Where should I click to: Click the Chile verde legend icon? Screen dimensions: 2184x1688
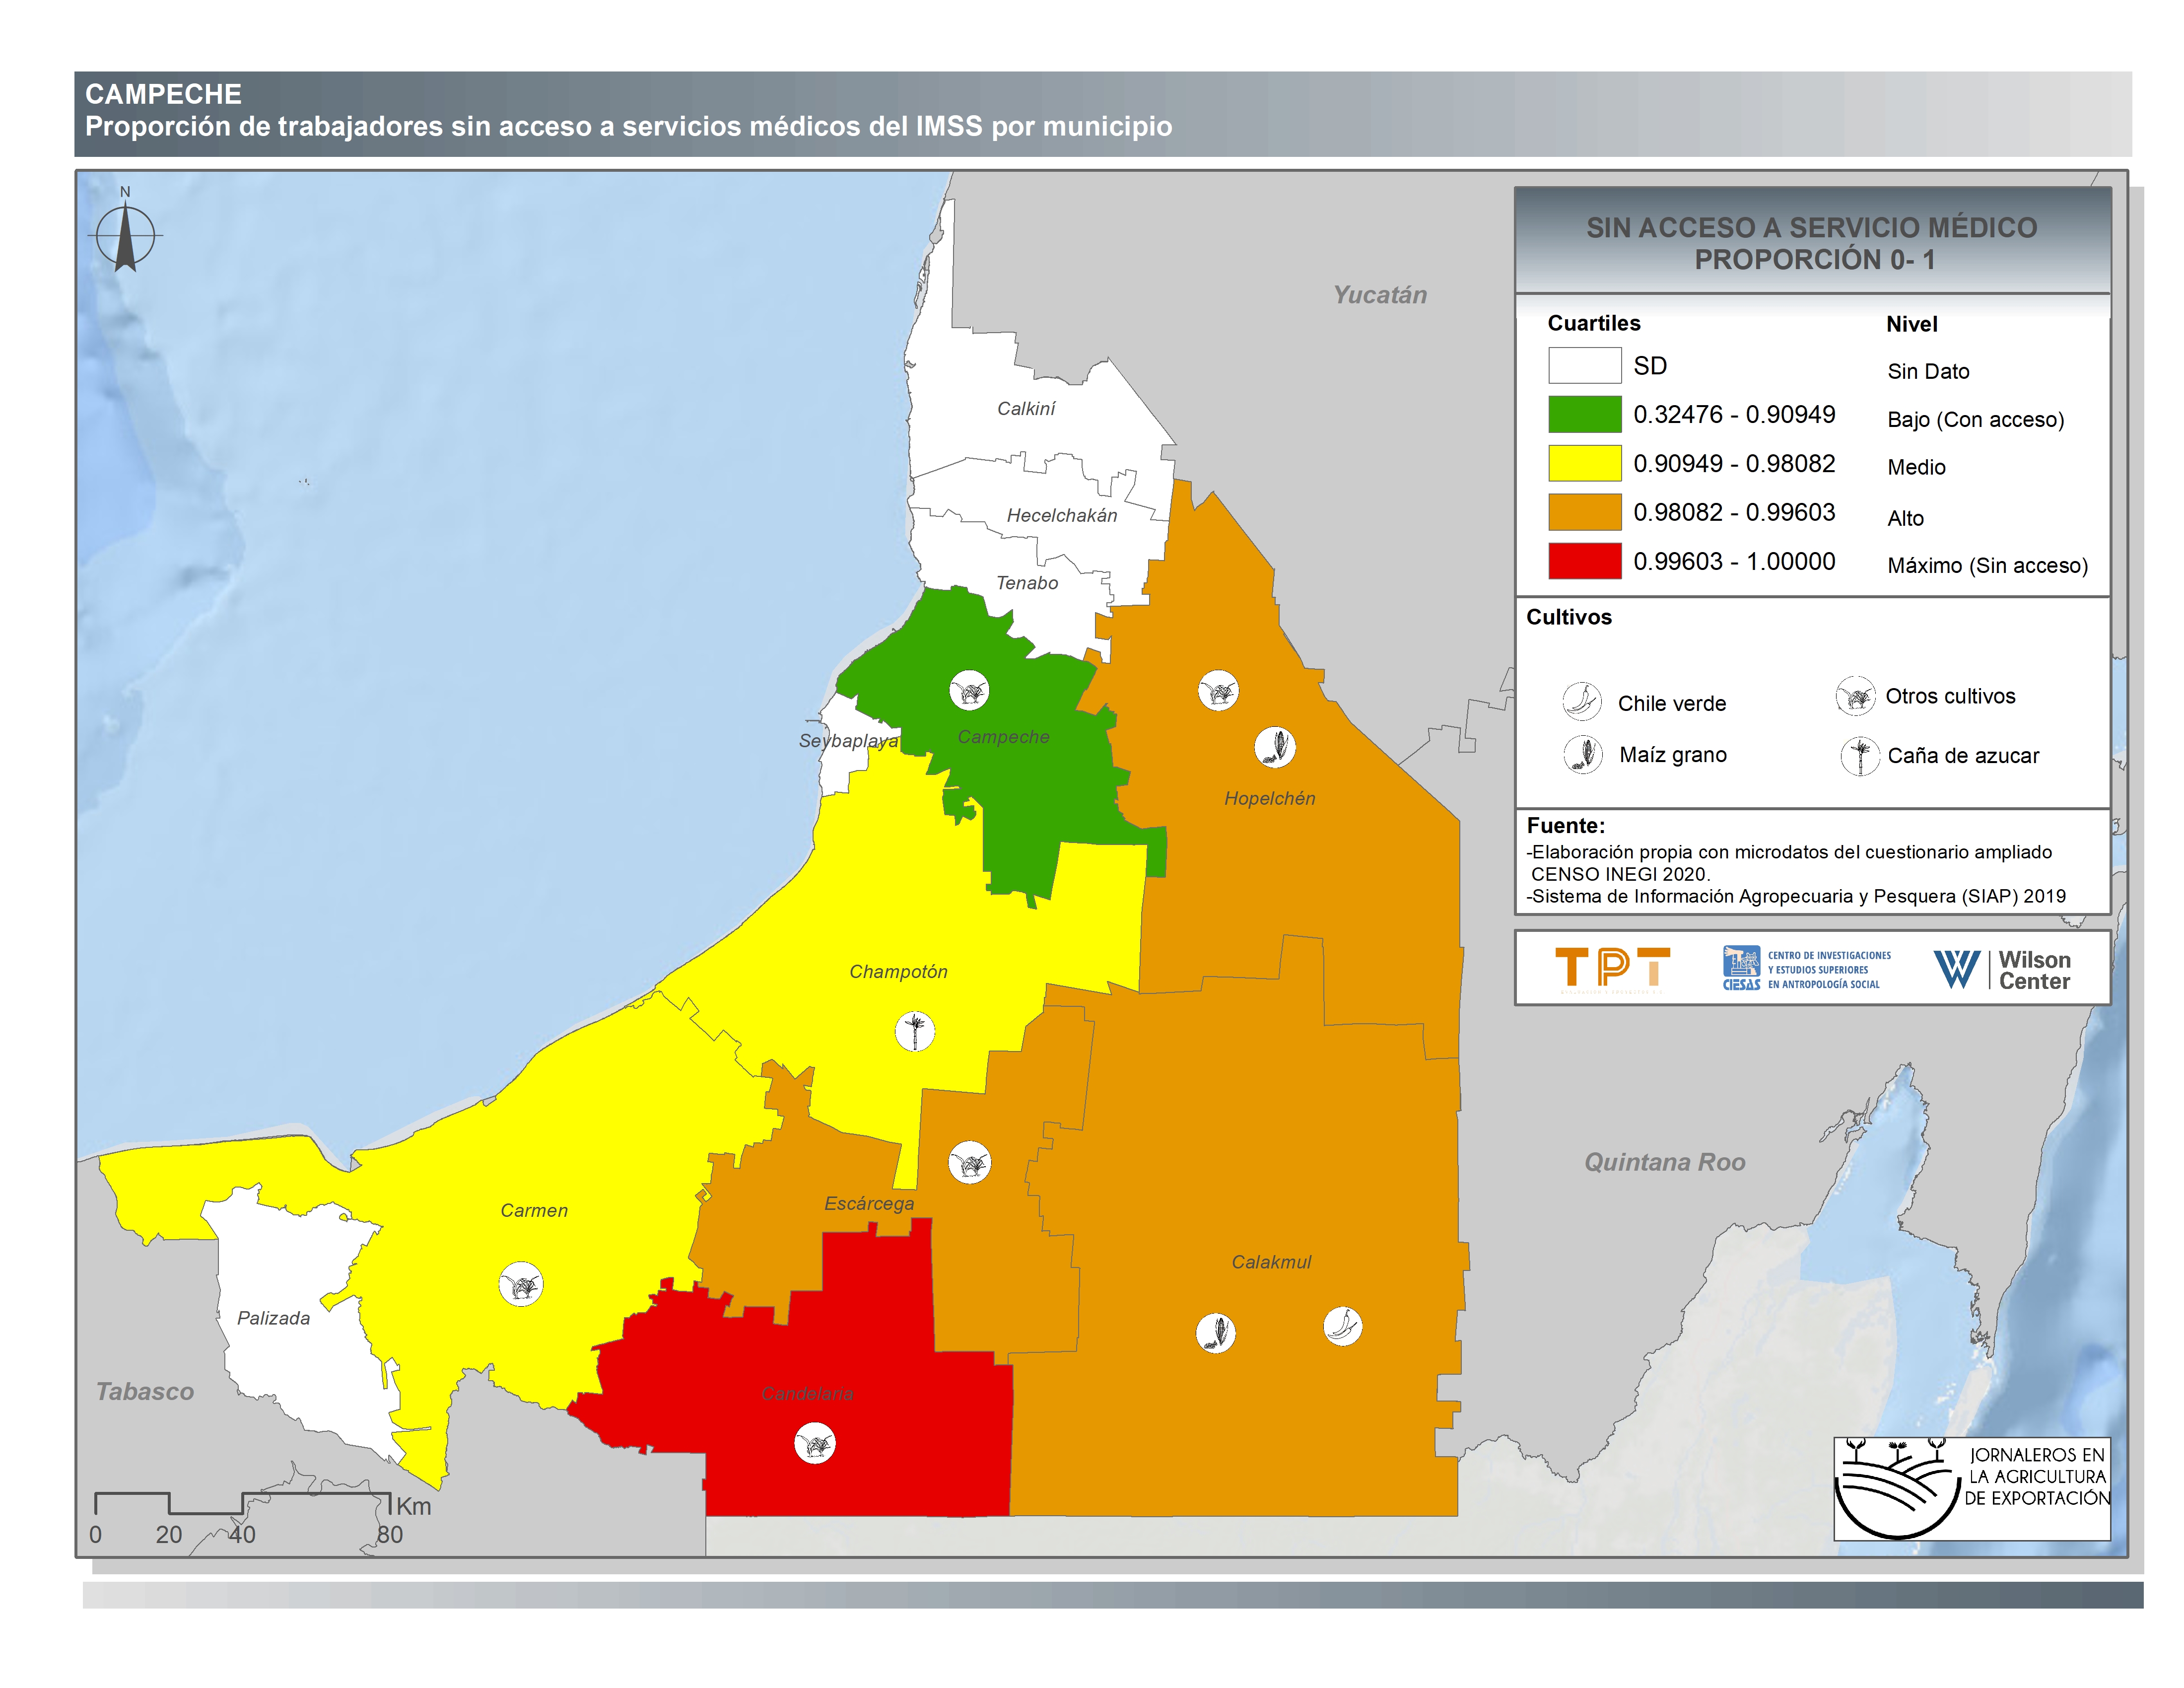point(1582,701)
